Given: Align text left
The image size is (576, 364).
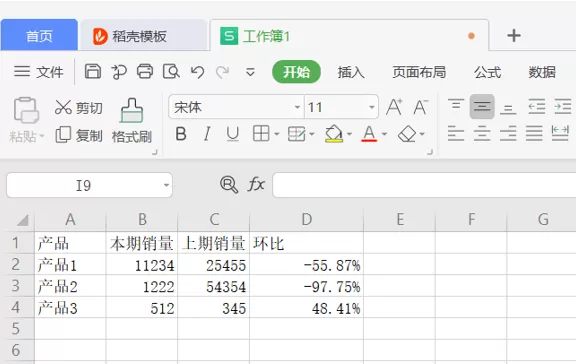Looking at the screenshot, I should pos(456,133).
